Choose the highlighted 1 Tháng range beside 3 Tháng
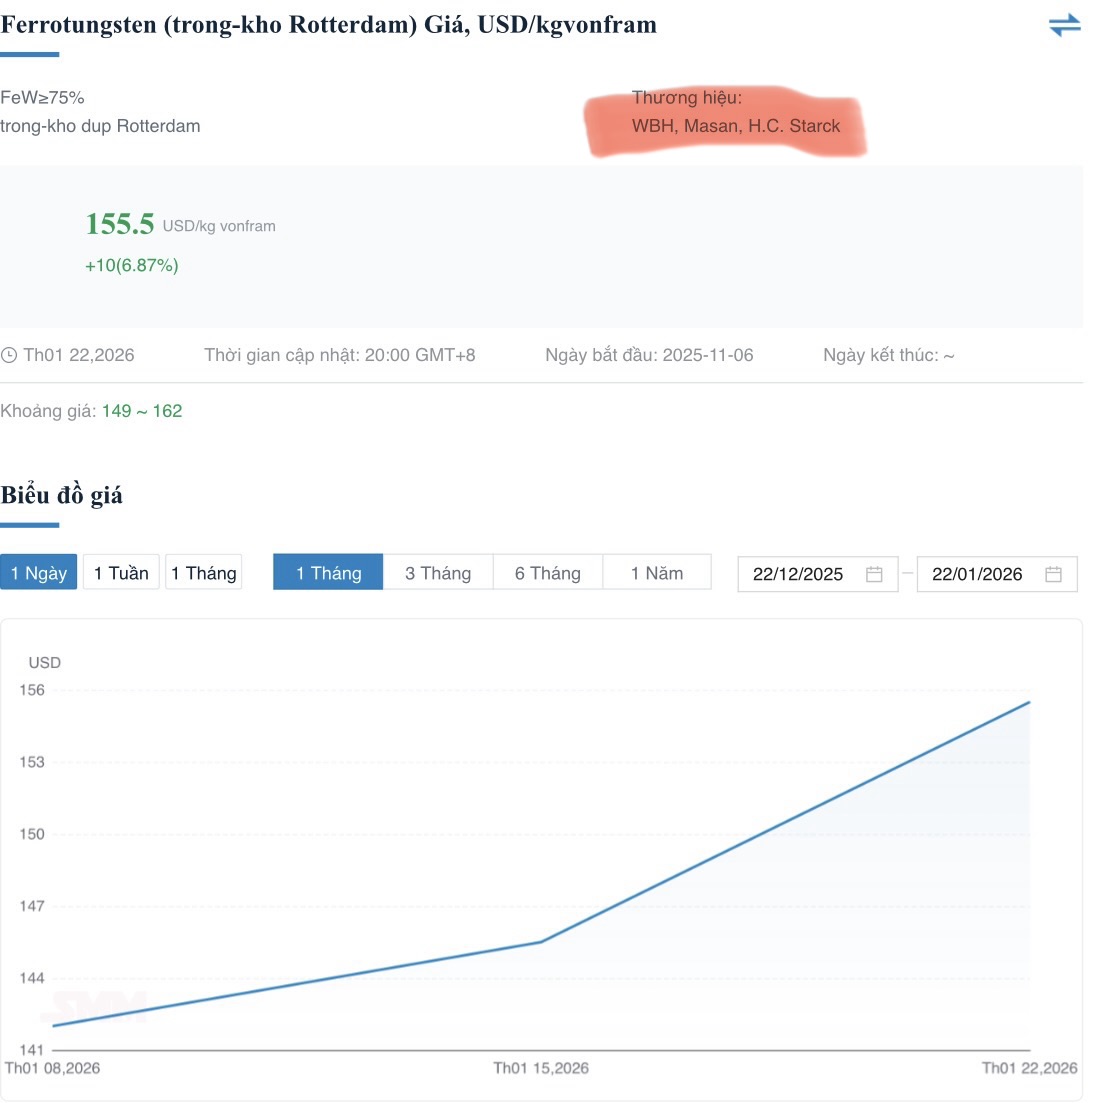This screenshot has height=1103, width=1099. (x=328, y=573)
